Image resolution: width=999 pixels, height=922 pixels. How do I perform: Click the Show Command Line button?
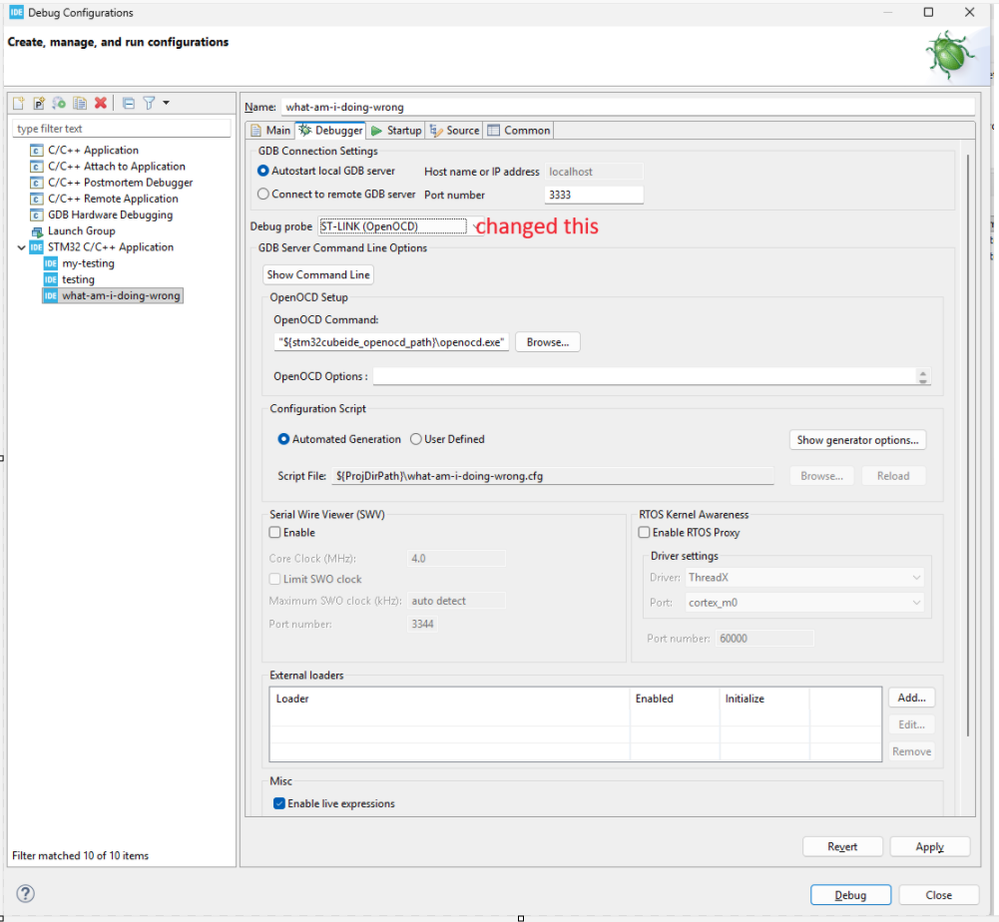318,275
